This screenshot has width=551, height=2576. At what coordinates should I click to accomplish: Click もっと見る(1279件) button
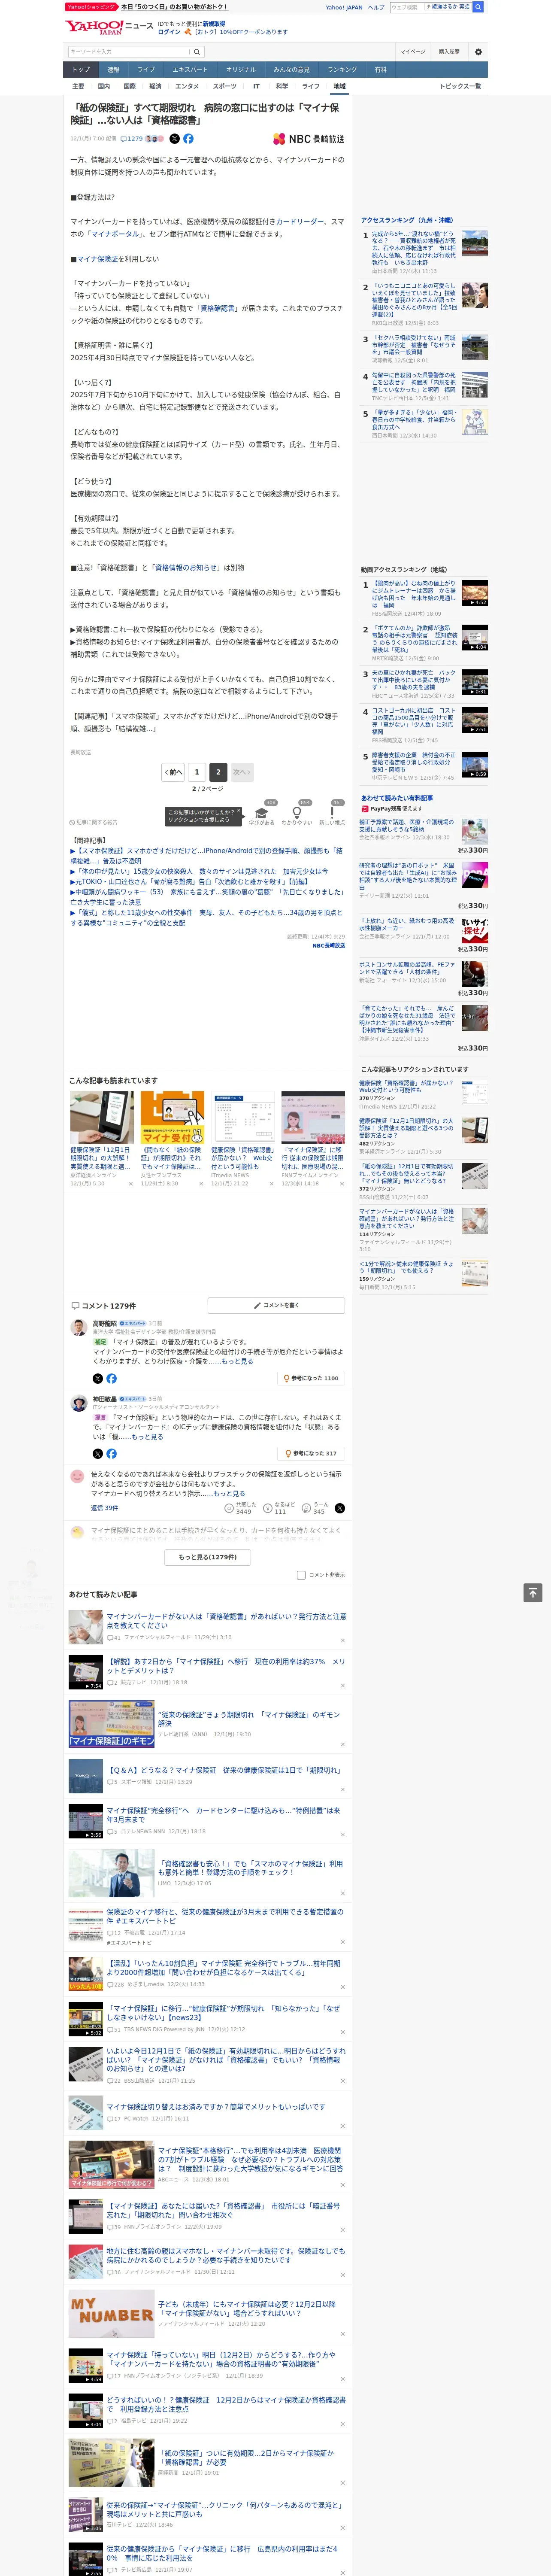[x=208, y=1557]
